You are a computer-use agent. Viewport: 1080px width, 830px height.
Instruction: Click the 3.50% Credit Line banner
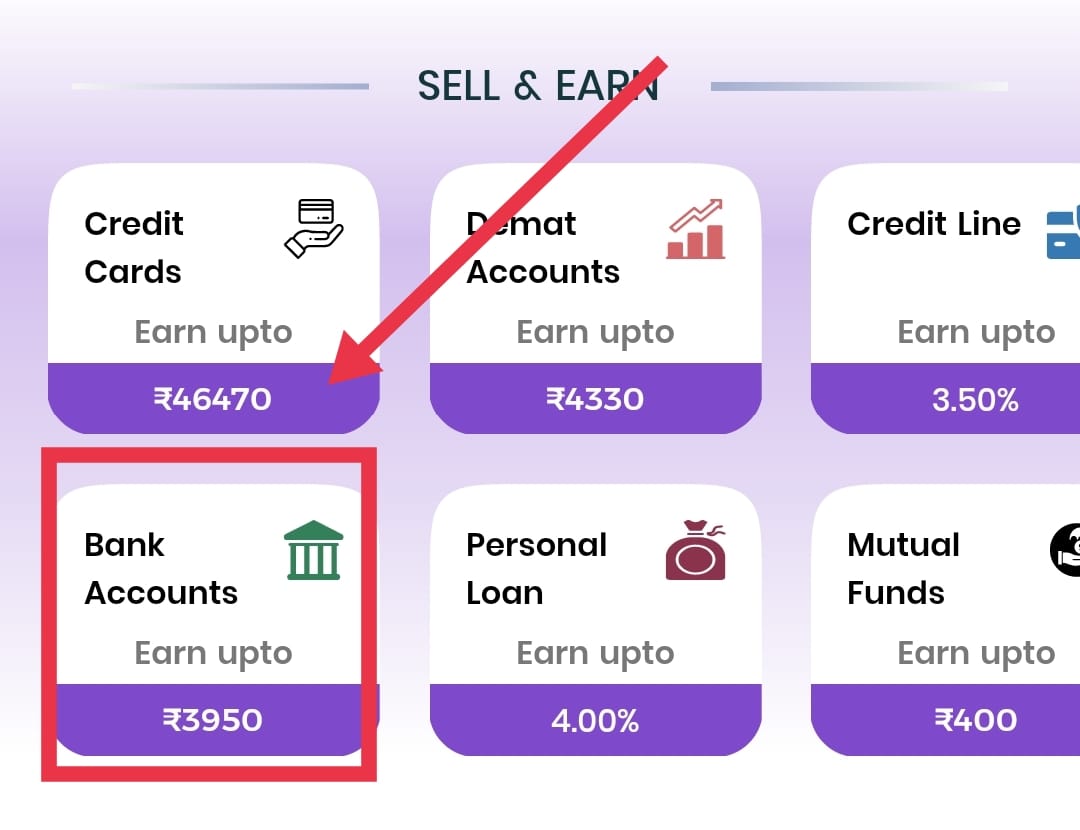point(977,398)
